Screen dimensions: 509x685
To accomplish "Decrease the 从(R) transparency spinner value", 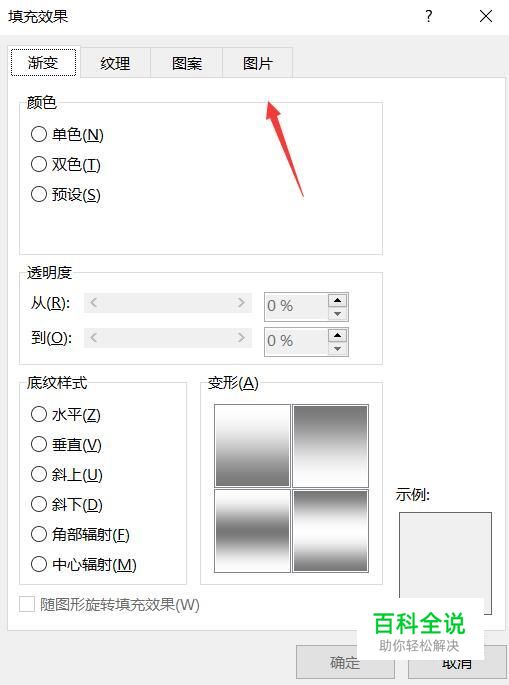I will coord(337,314).
